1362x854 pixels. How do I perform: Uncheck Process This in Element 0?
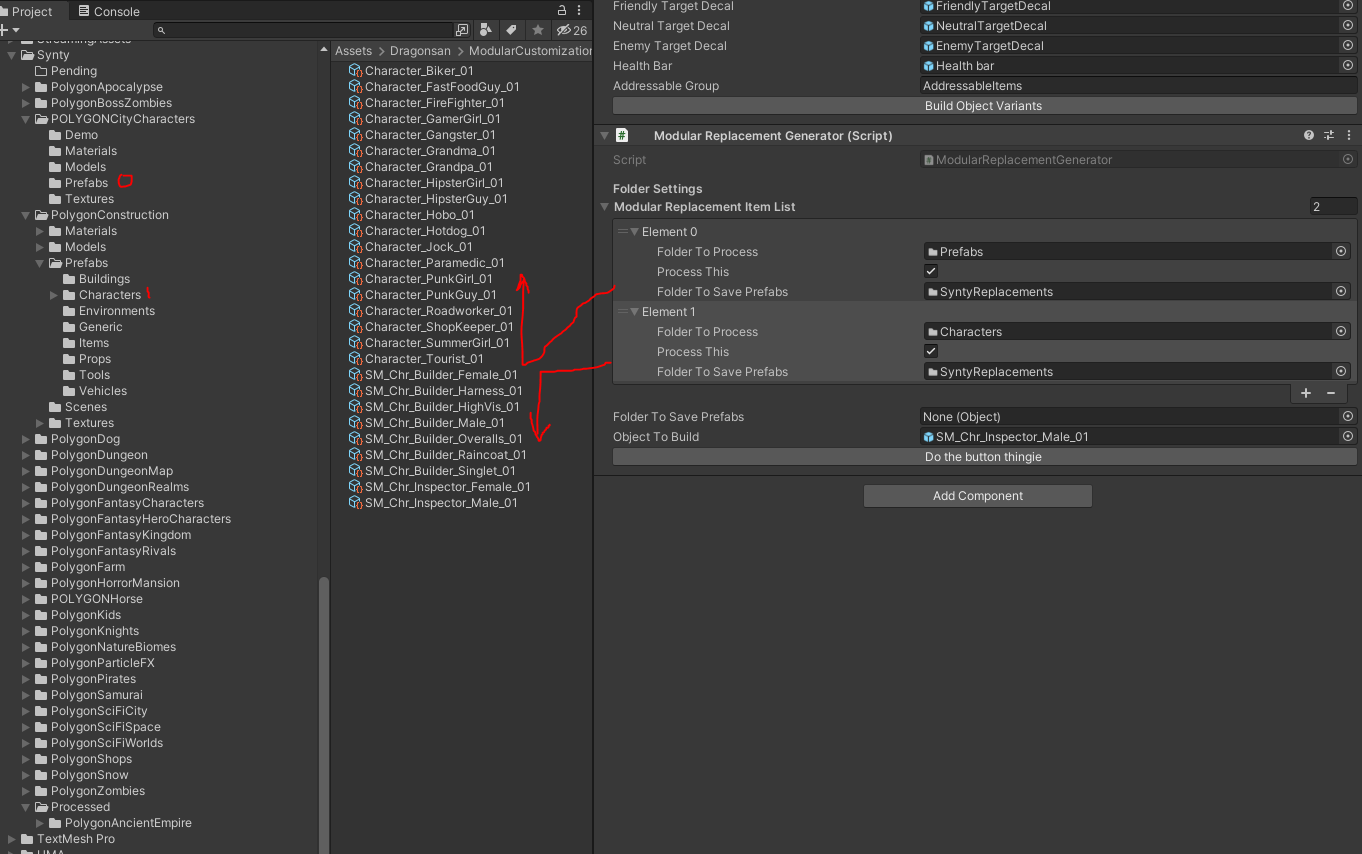coord(930,271)
